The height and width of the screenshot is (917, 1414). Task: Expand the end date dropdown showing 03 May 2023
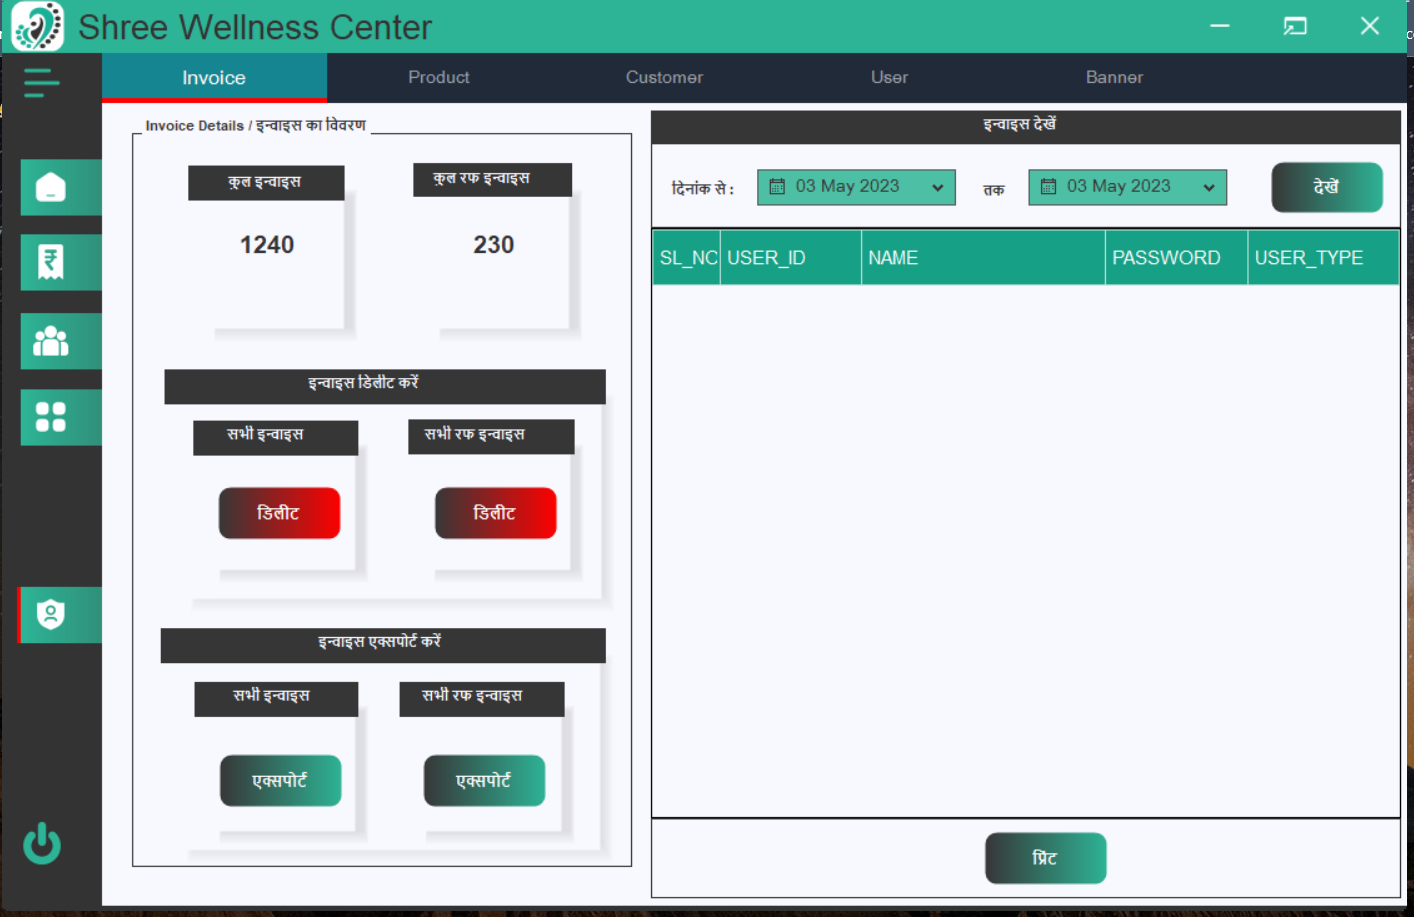[1209, 187]
